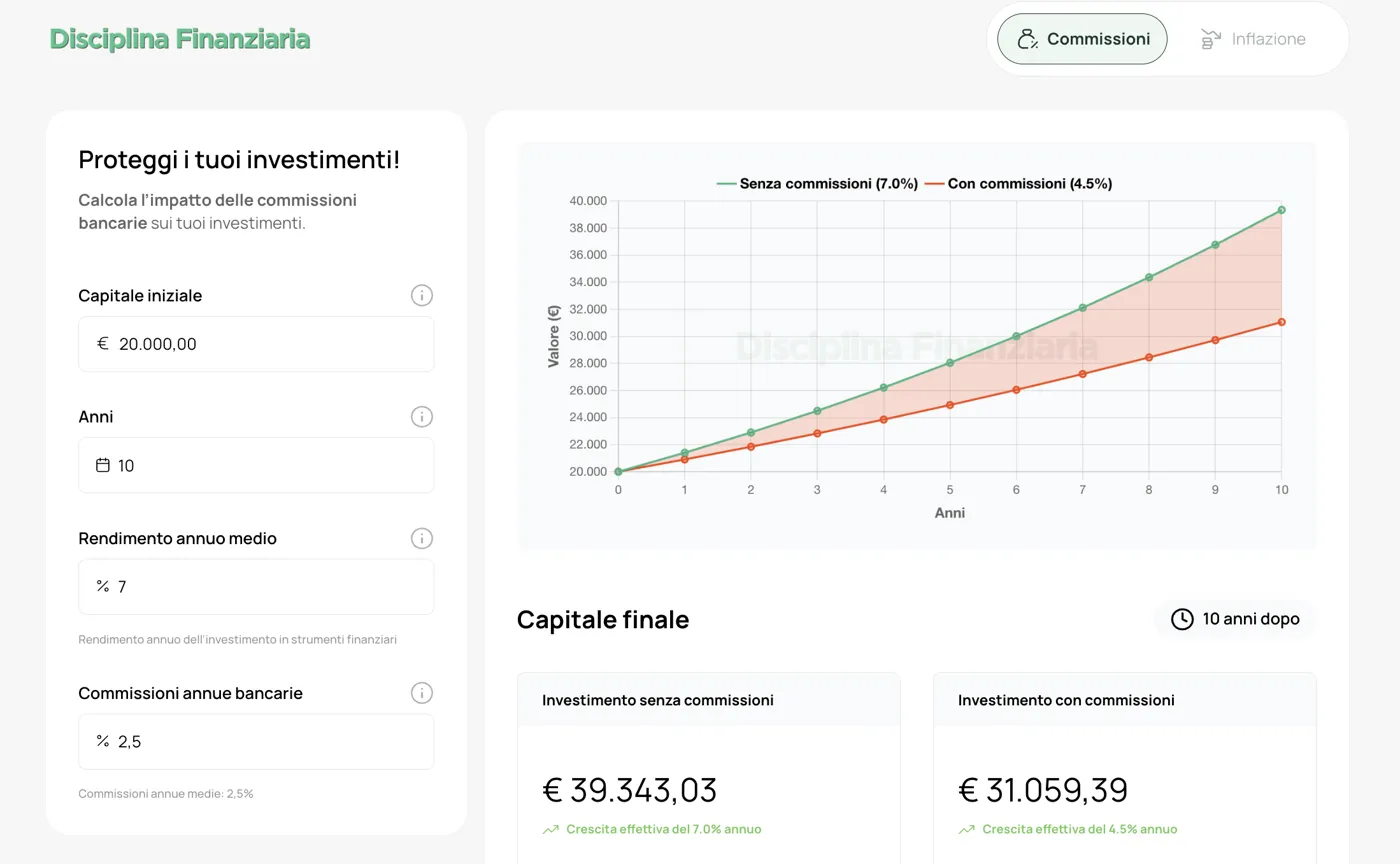1400x864 pixels.
Task: Click growth arrow icon under € 39.343,03
Action: 550,829
